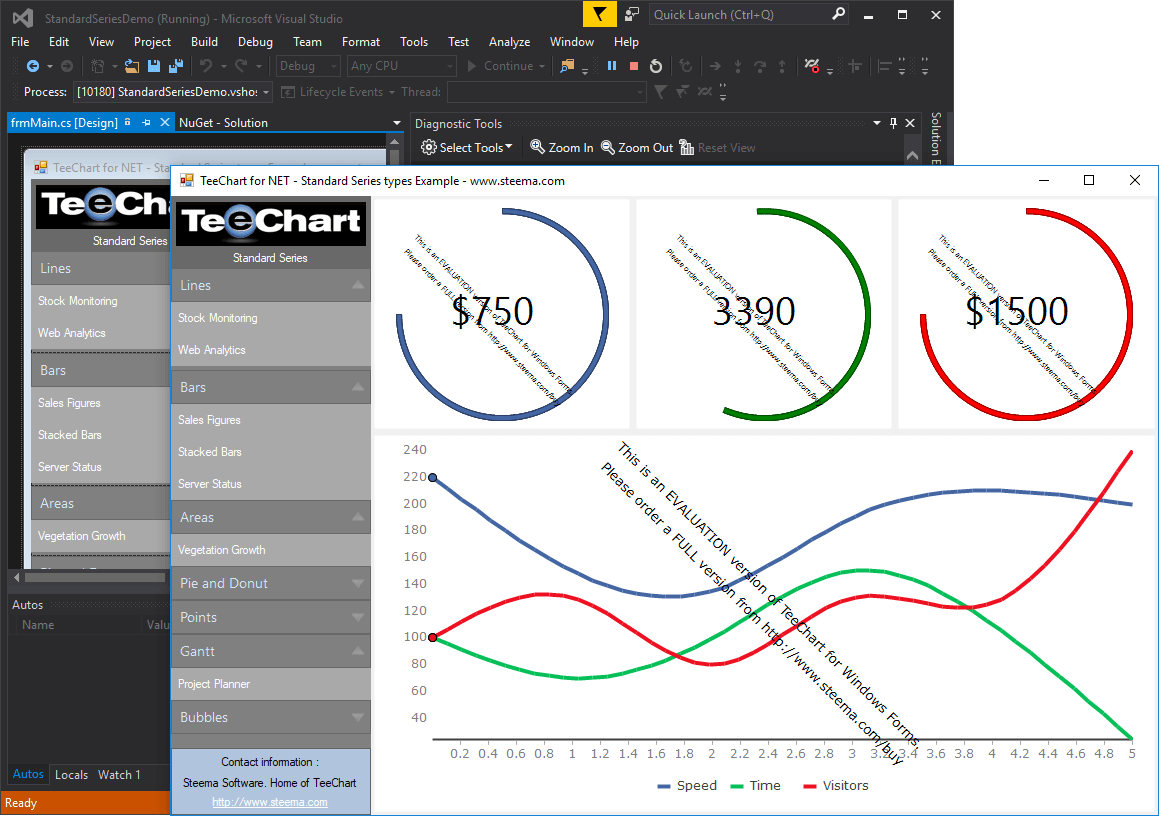Click the red $1500 circular gauge

click(x=1026, y=314)
